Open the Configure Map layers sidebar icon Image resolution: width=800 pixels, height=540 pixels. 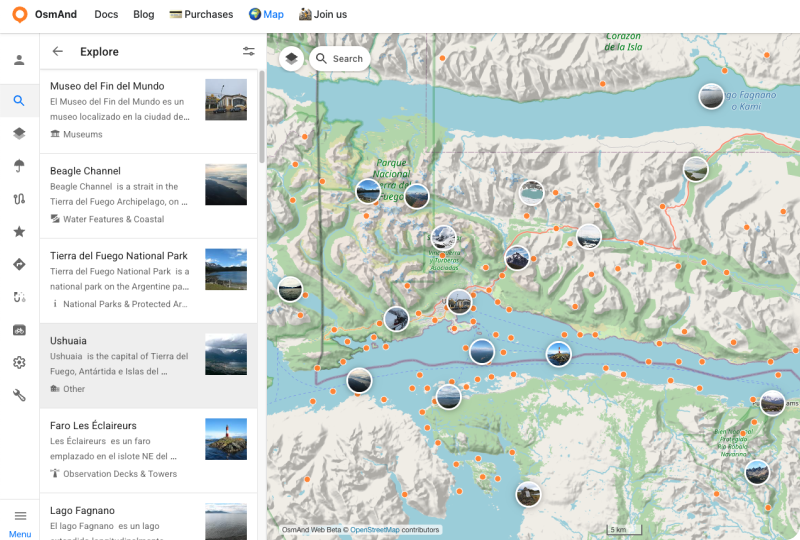tap(19, 134)
